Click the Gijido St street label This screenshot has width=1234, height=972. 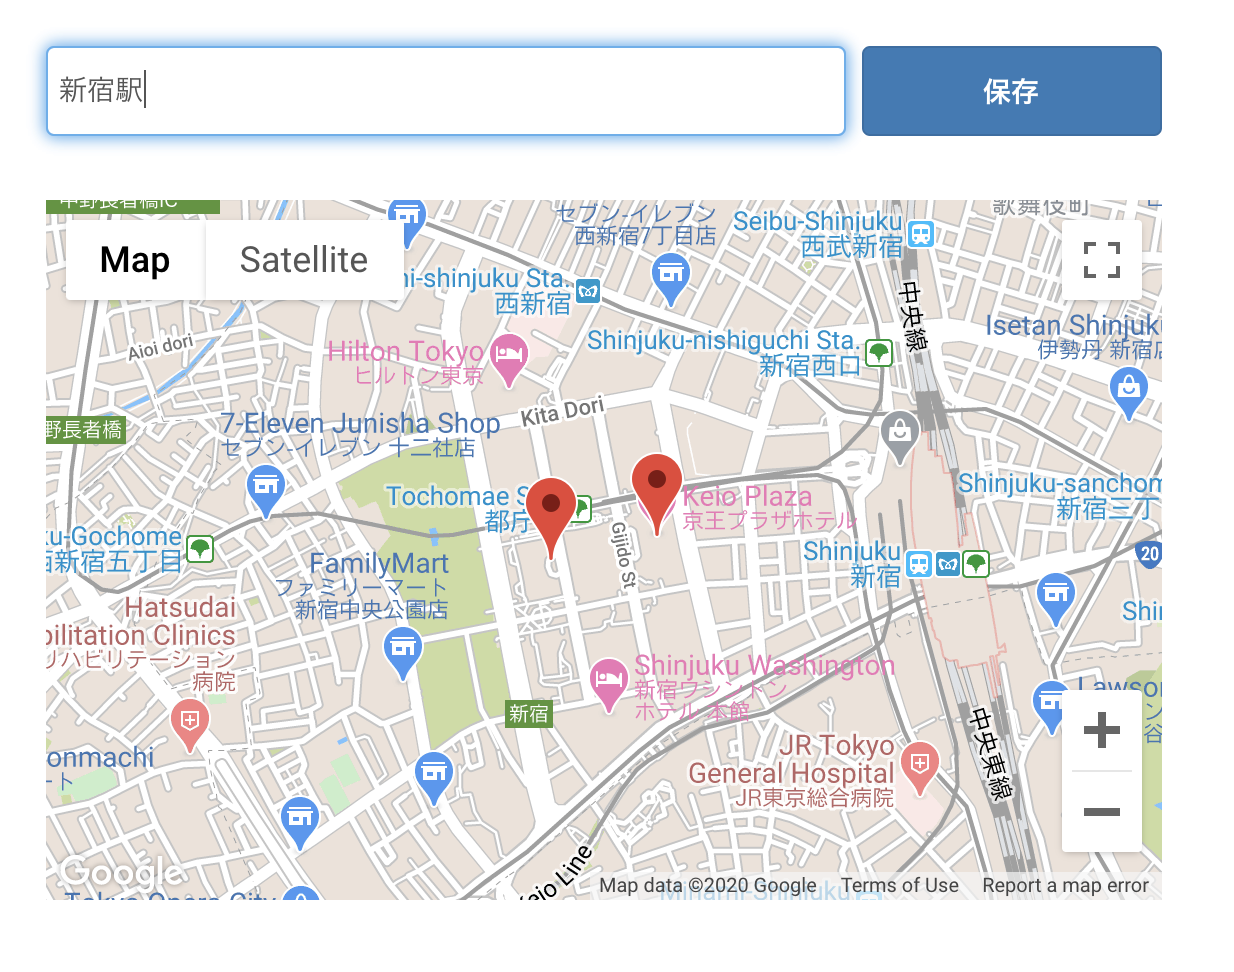(x=622, y=554)
